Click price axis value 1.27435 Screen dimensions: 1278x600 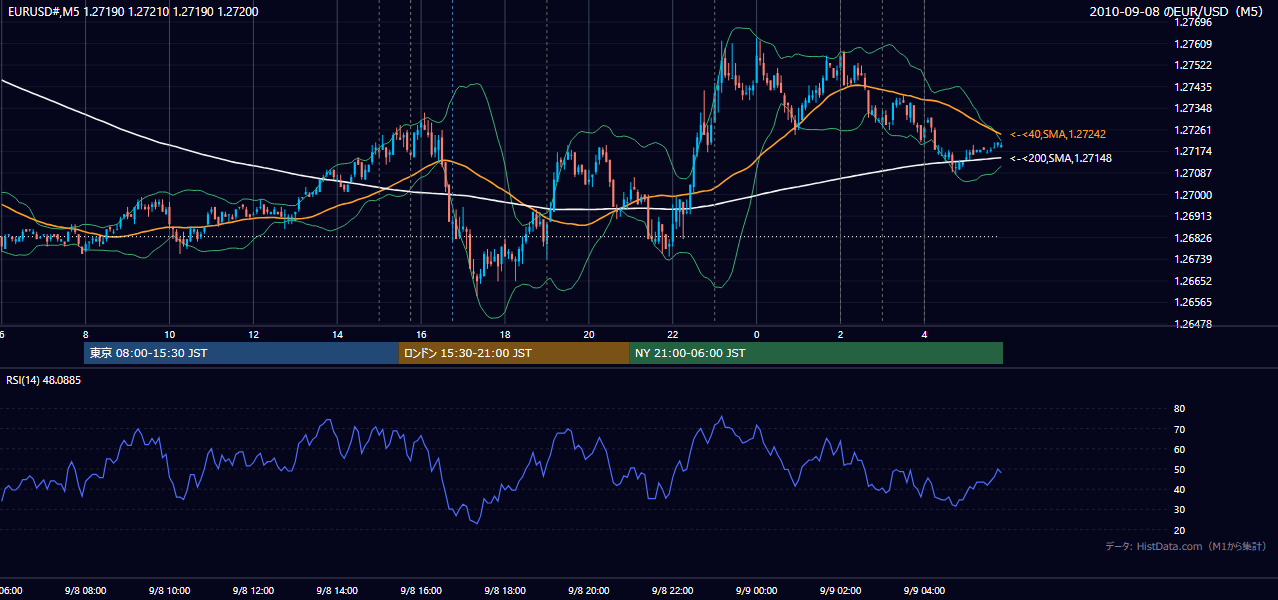click(1192, 87)
